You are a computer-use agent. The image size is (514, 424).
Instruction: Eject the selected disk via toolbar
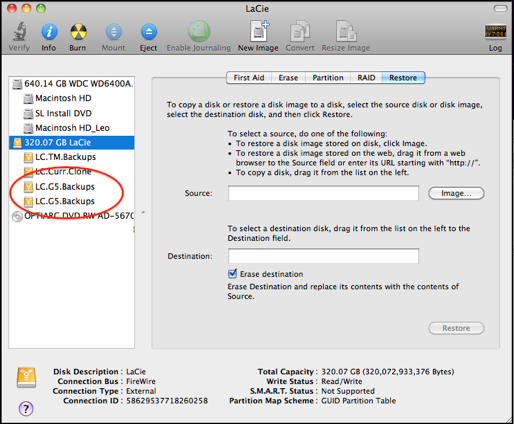(x=148, y=32)
